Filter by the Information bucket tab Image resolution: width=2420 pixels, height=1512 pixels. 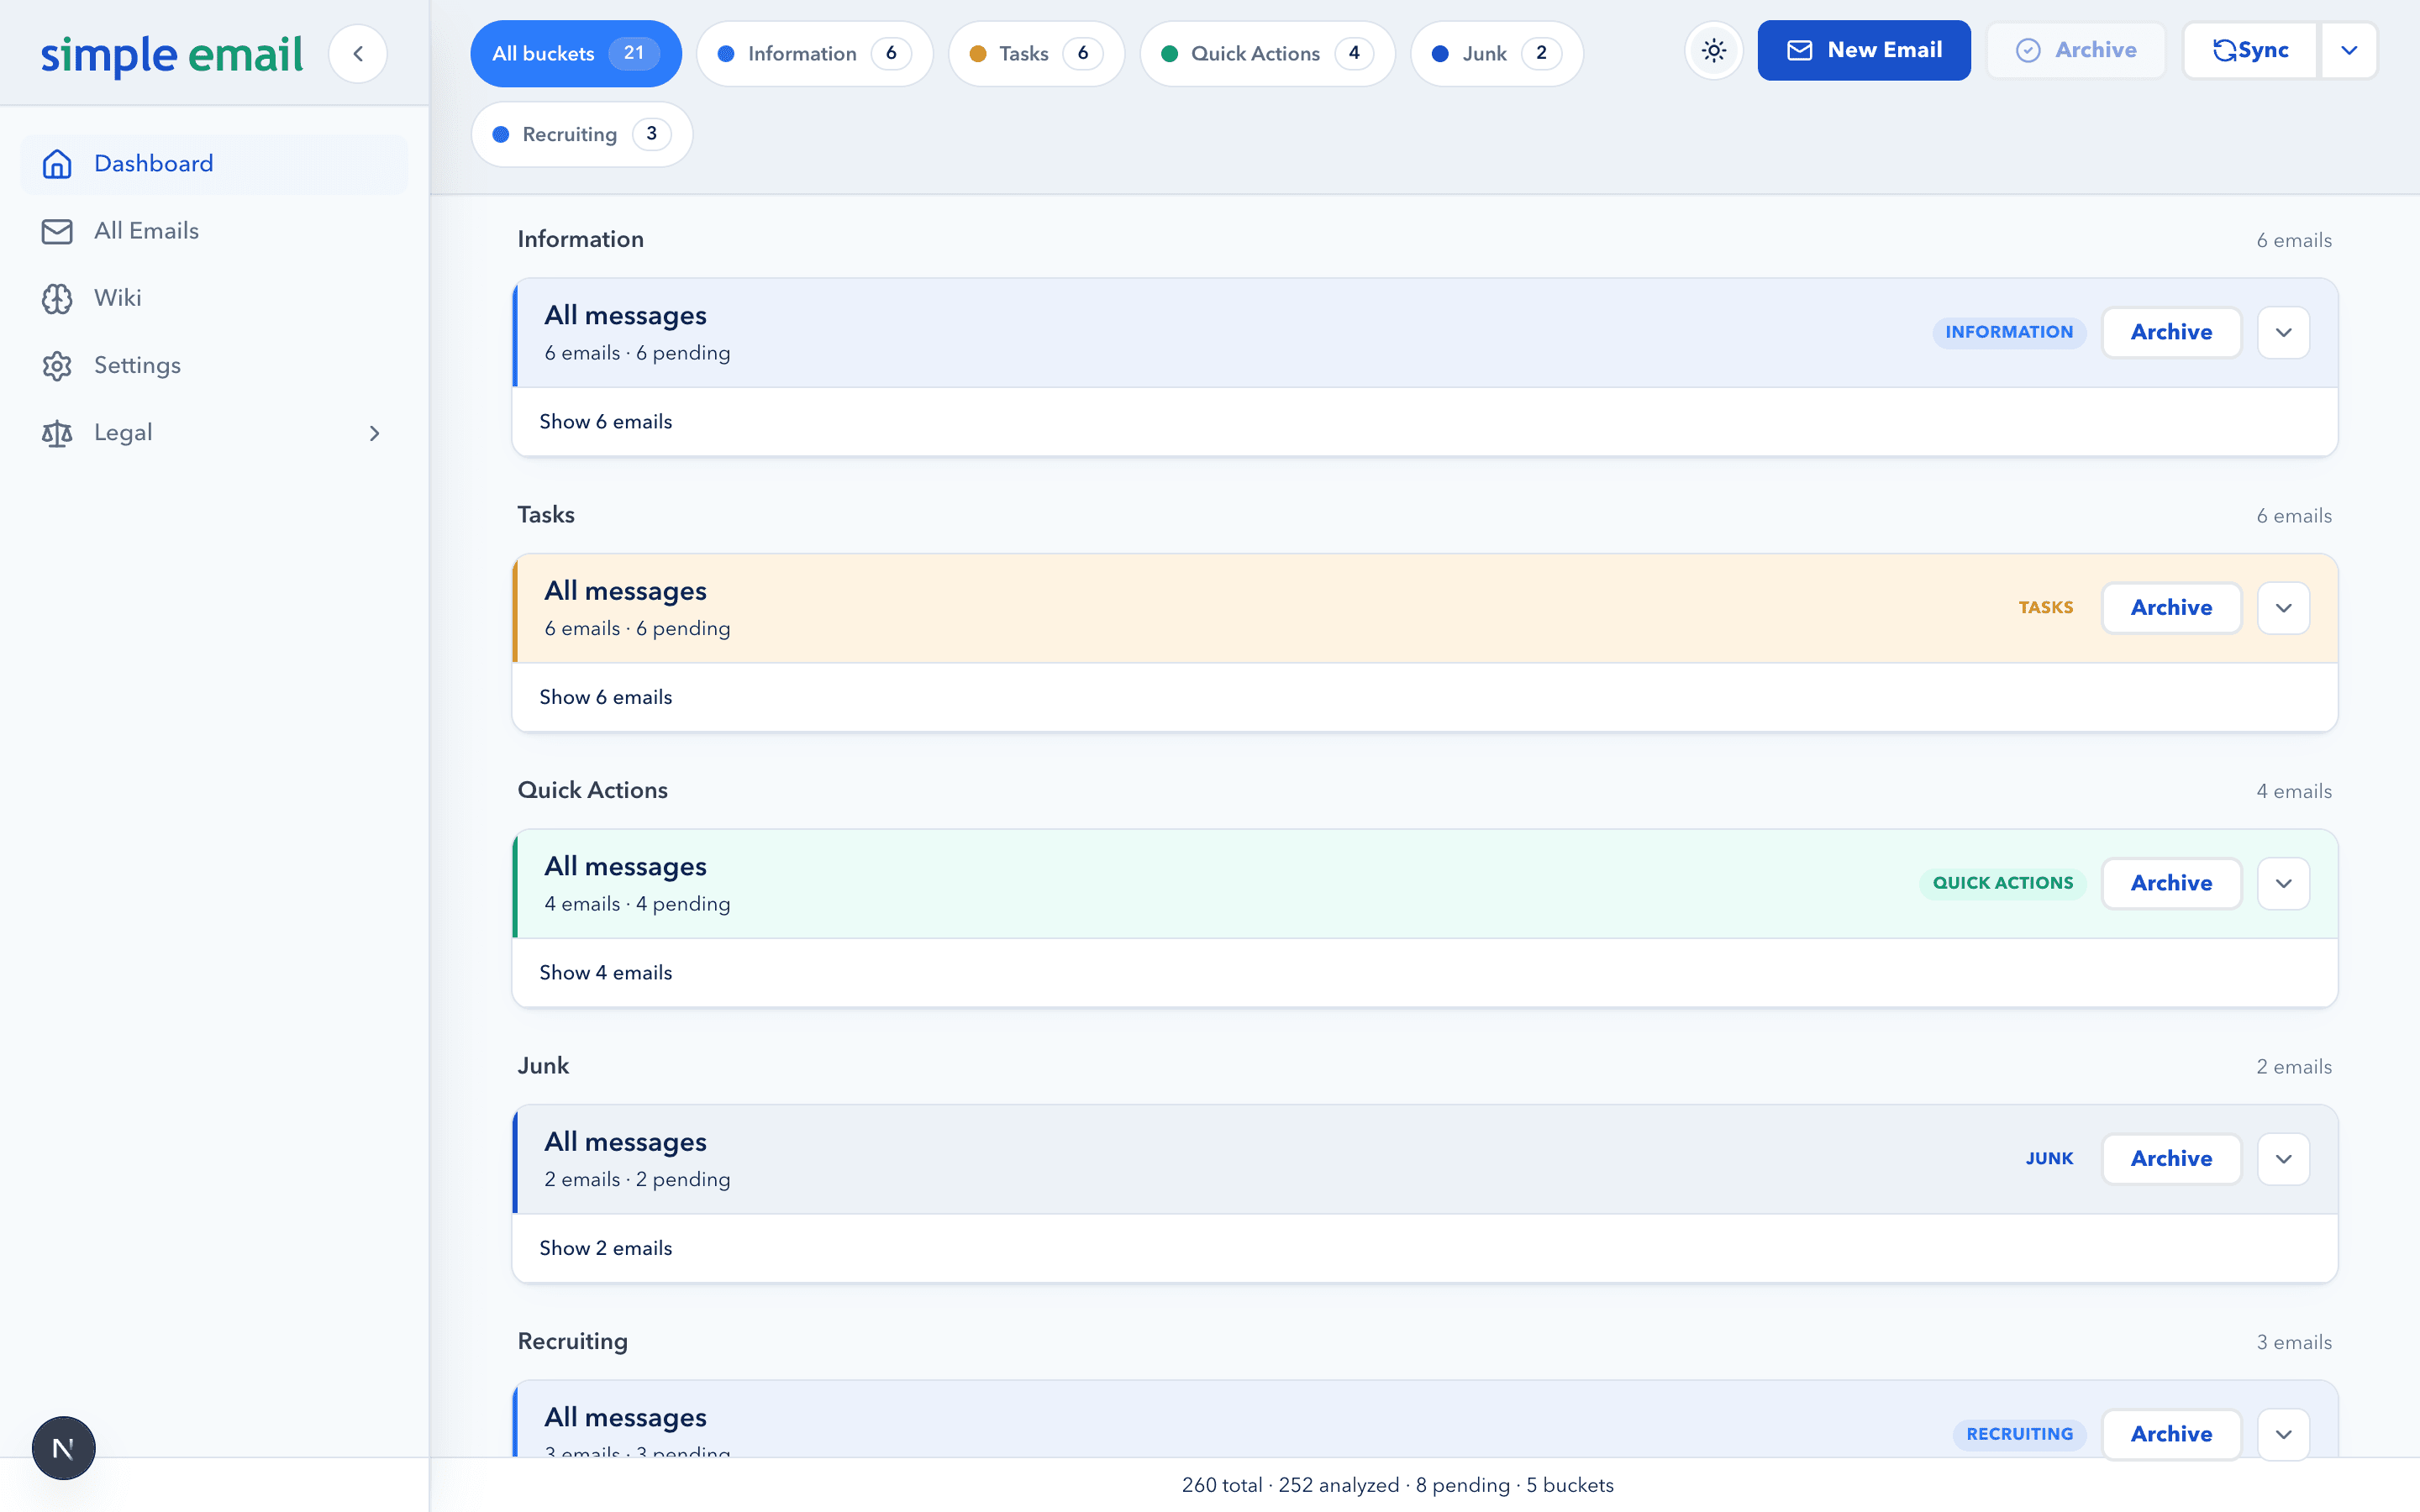pos(815,54)
